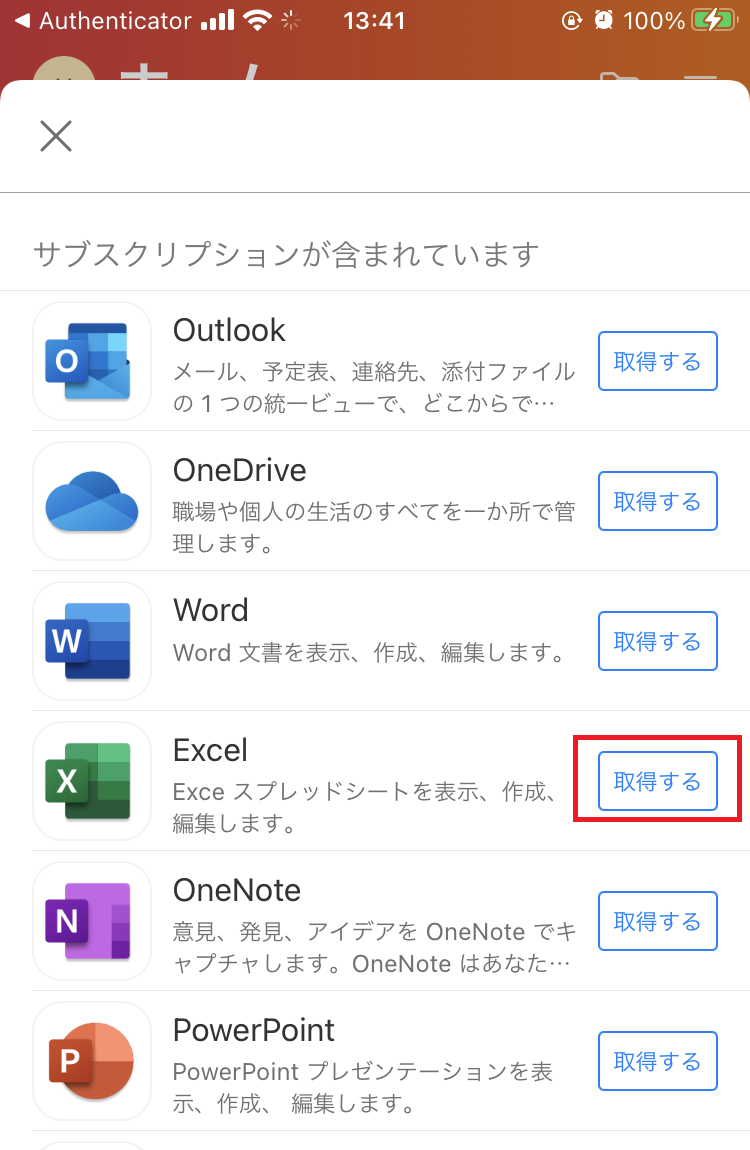The width and height of the screenshot is (750, 1150).
Task: Tap the PowerPoint app icon
Action: pyautogui.click(x=92, y=1061)
